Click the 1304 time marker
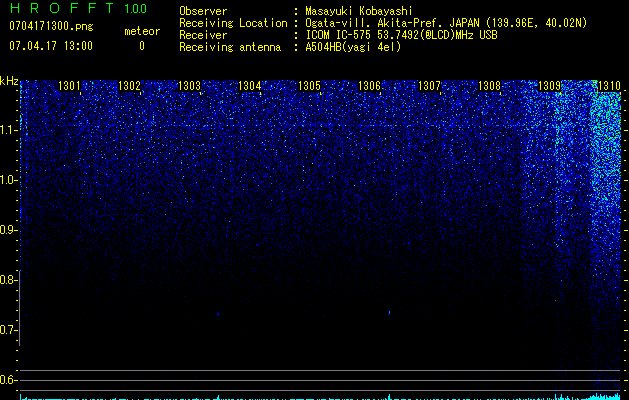The image size is (629, 400). point(250,86)
